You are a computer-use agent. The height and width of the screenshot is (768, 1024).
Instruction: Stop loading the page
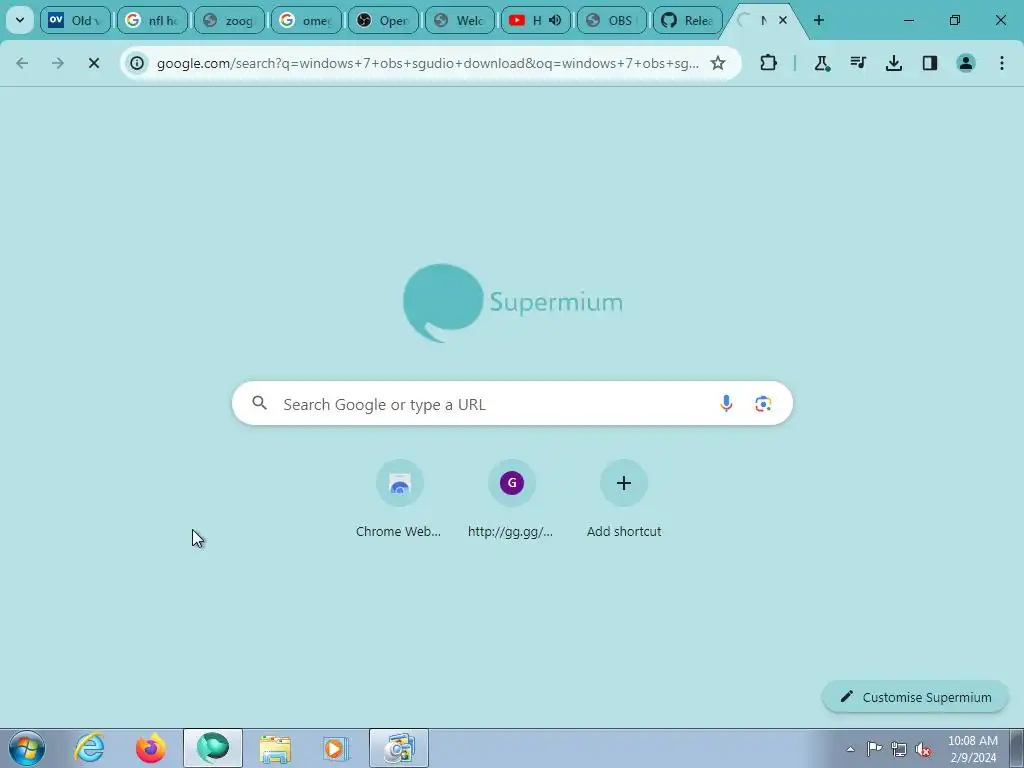pyautogui.click(x=94, y=63)
